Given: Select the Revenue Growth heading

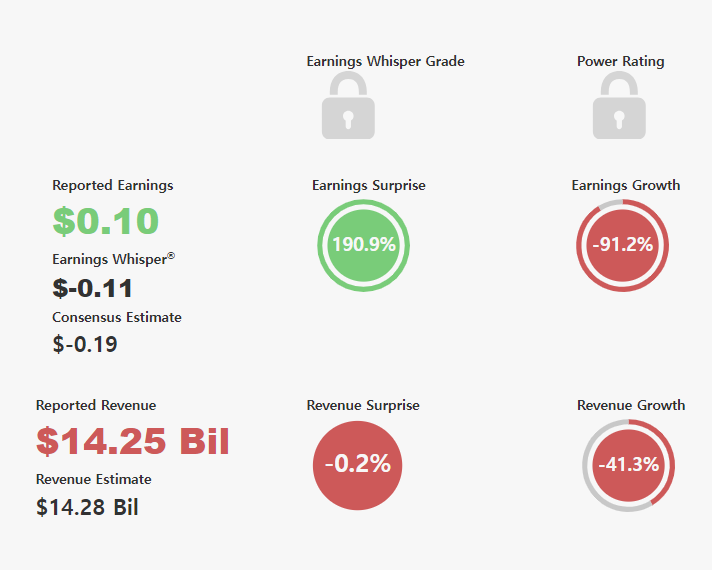Looking at the screenshot, I should click(631, 405).
